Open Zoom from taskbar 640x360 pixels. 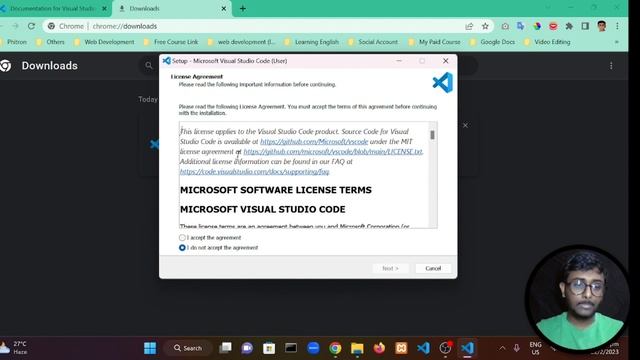(x=313, y=348)
